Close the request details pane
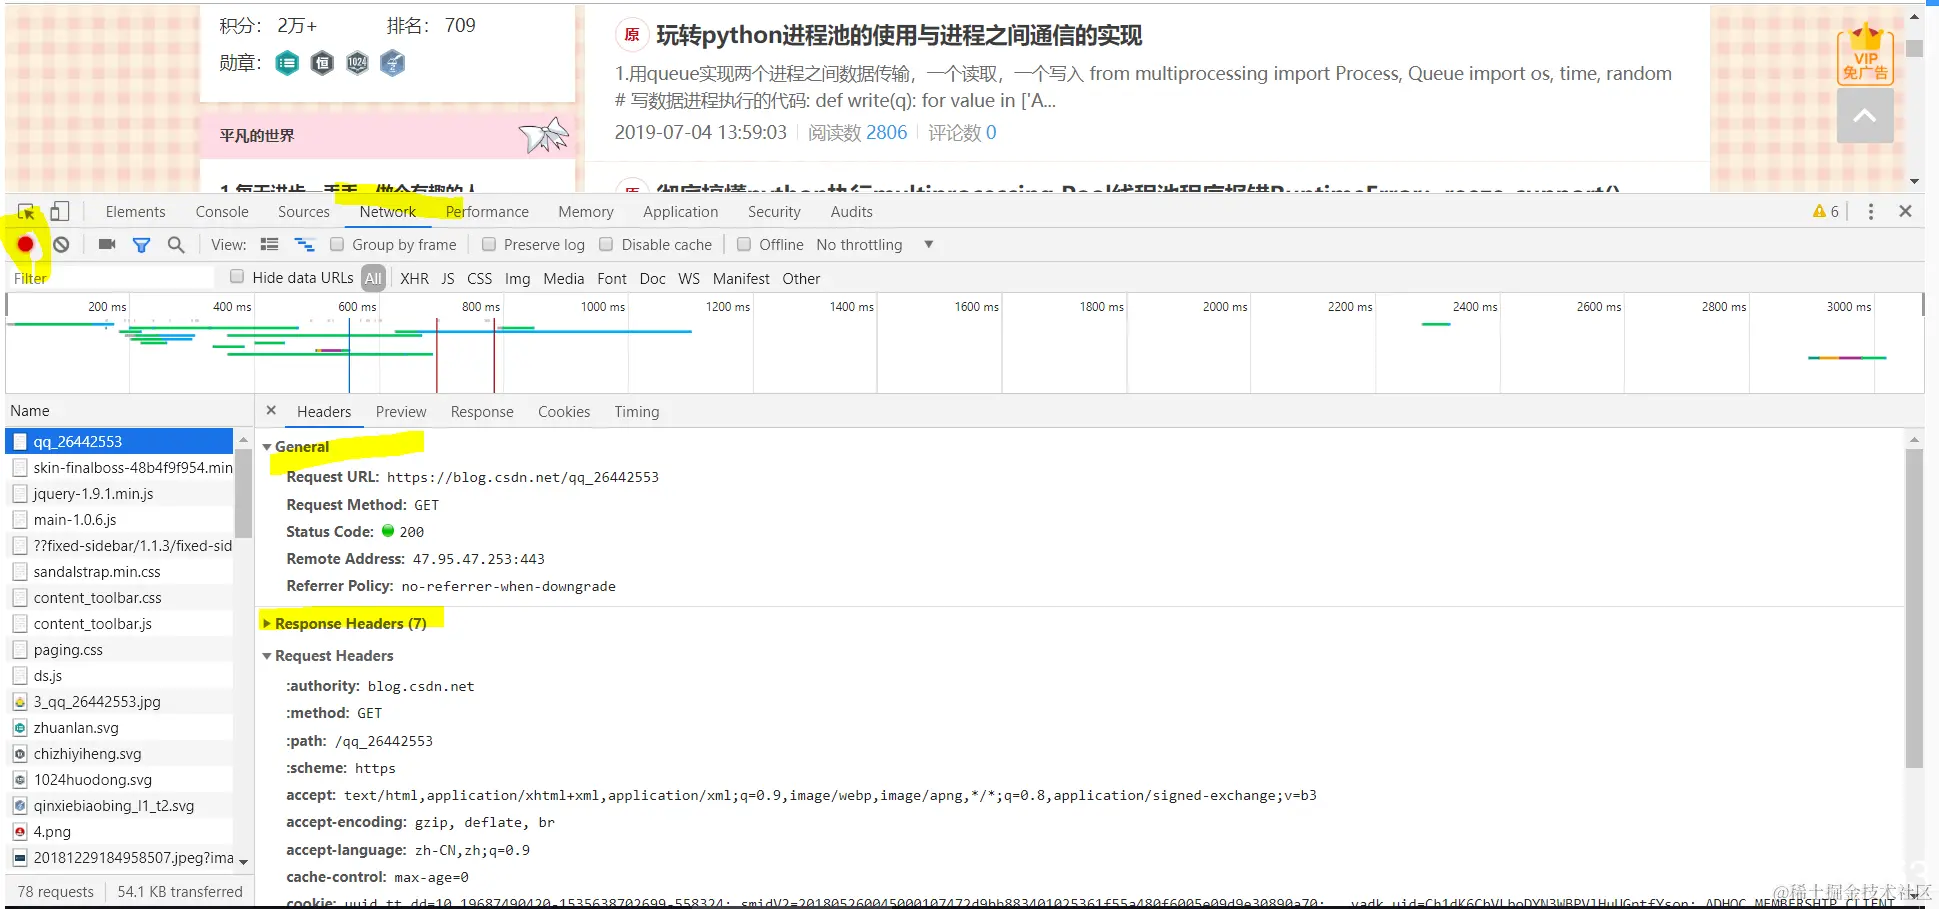1939x909 pixels. (x=271, y=411)
